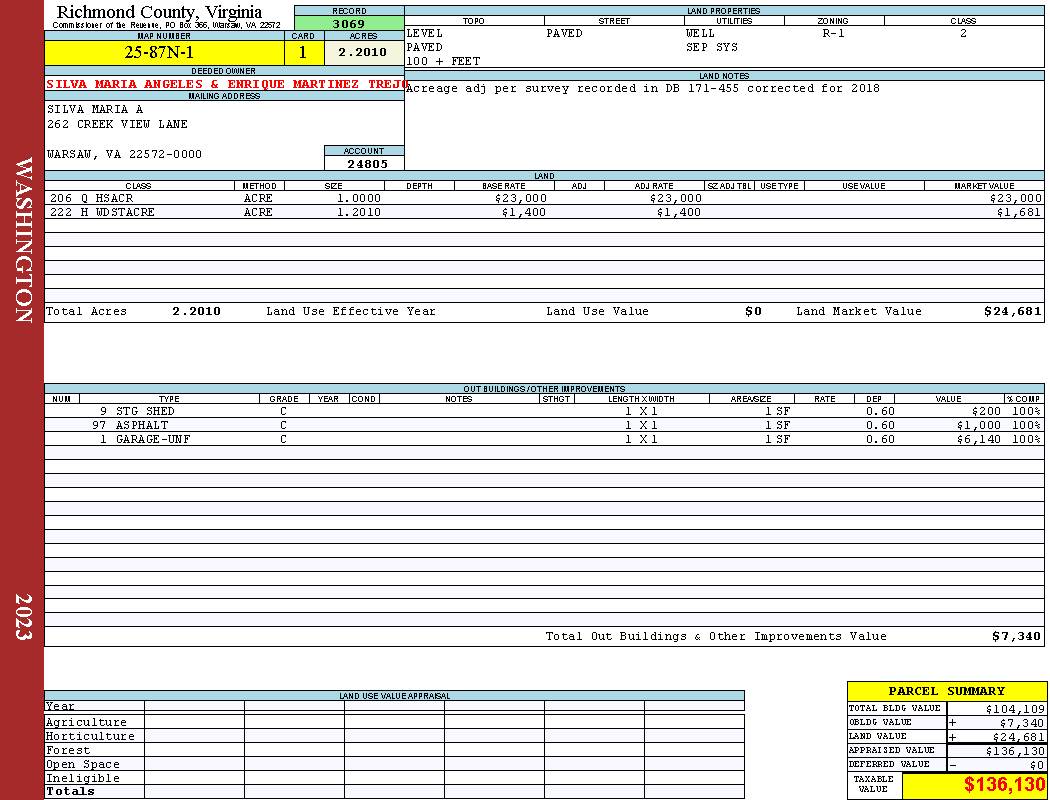Image resolution: width=1050 pixels, height=800 pixels.
Task: Select Total Out Buildings value $7,340
Action: 1017,637
